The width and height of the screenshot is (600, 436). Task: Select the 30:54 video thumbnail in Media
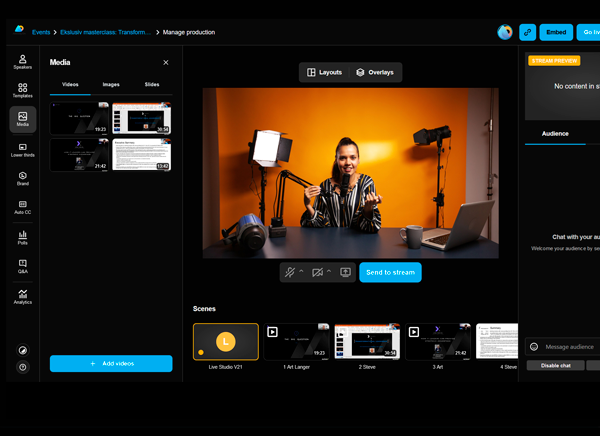(142, 118)
